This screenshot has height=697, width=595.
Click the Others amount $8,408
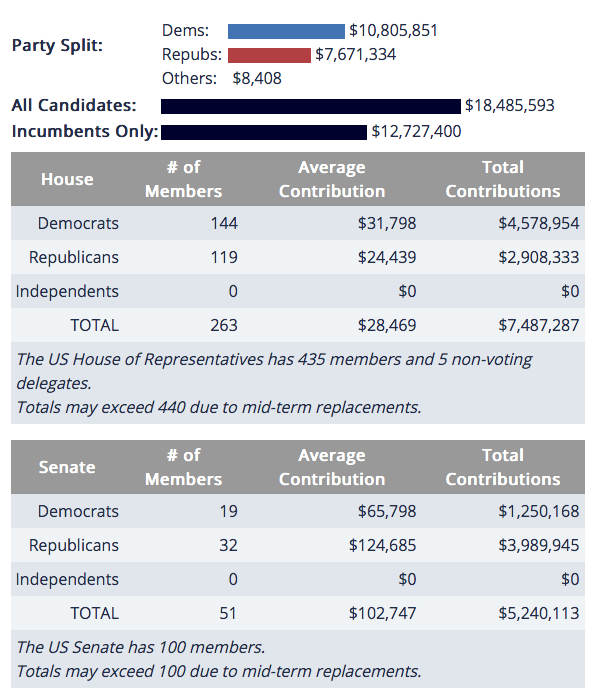pos(257,79)
